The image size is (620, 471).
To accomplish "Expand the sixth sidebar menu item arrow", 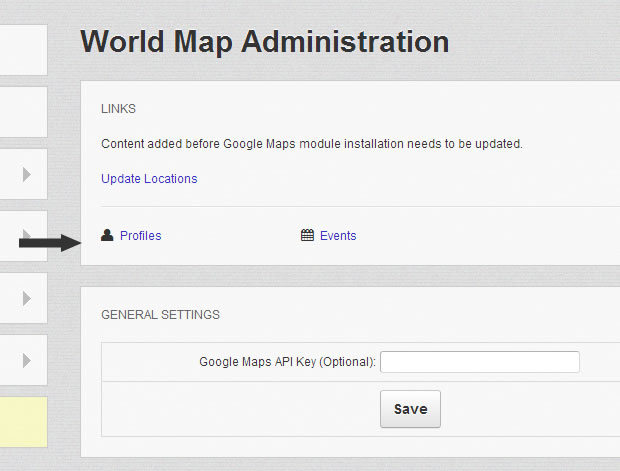I will (x=27, y=359).
